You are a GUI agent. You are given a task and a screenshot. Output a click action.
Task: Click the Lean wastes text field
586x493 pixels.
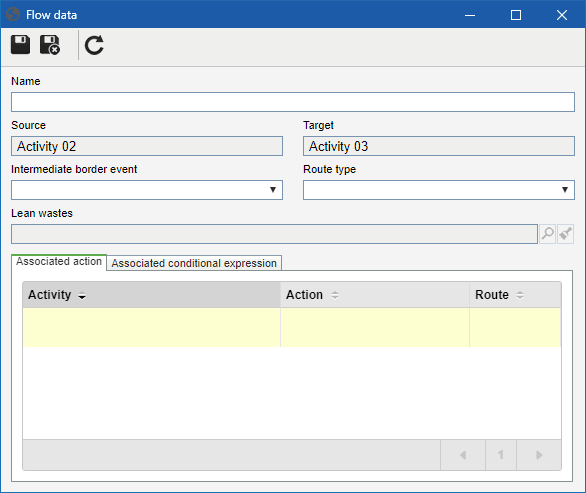pos(274,234)
